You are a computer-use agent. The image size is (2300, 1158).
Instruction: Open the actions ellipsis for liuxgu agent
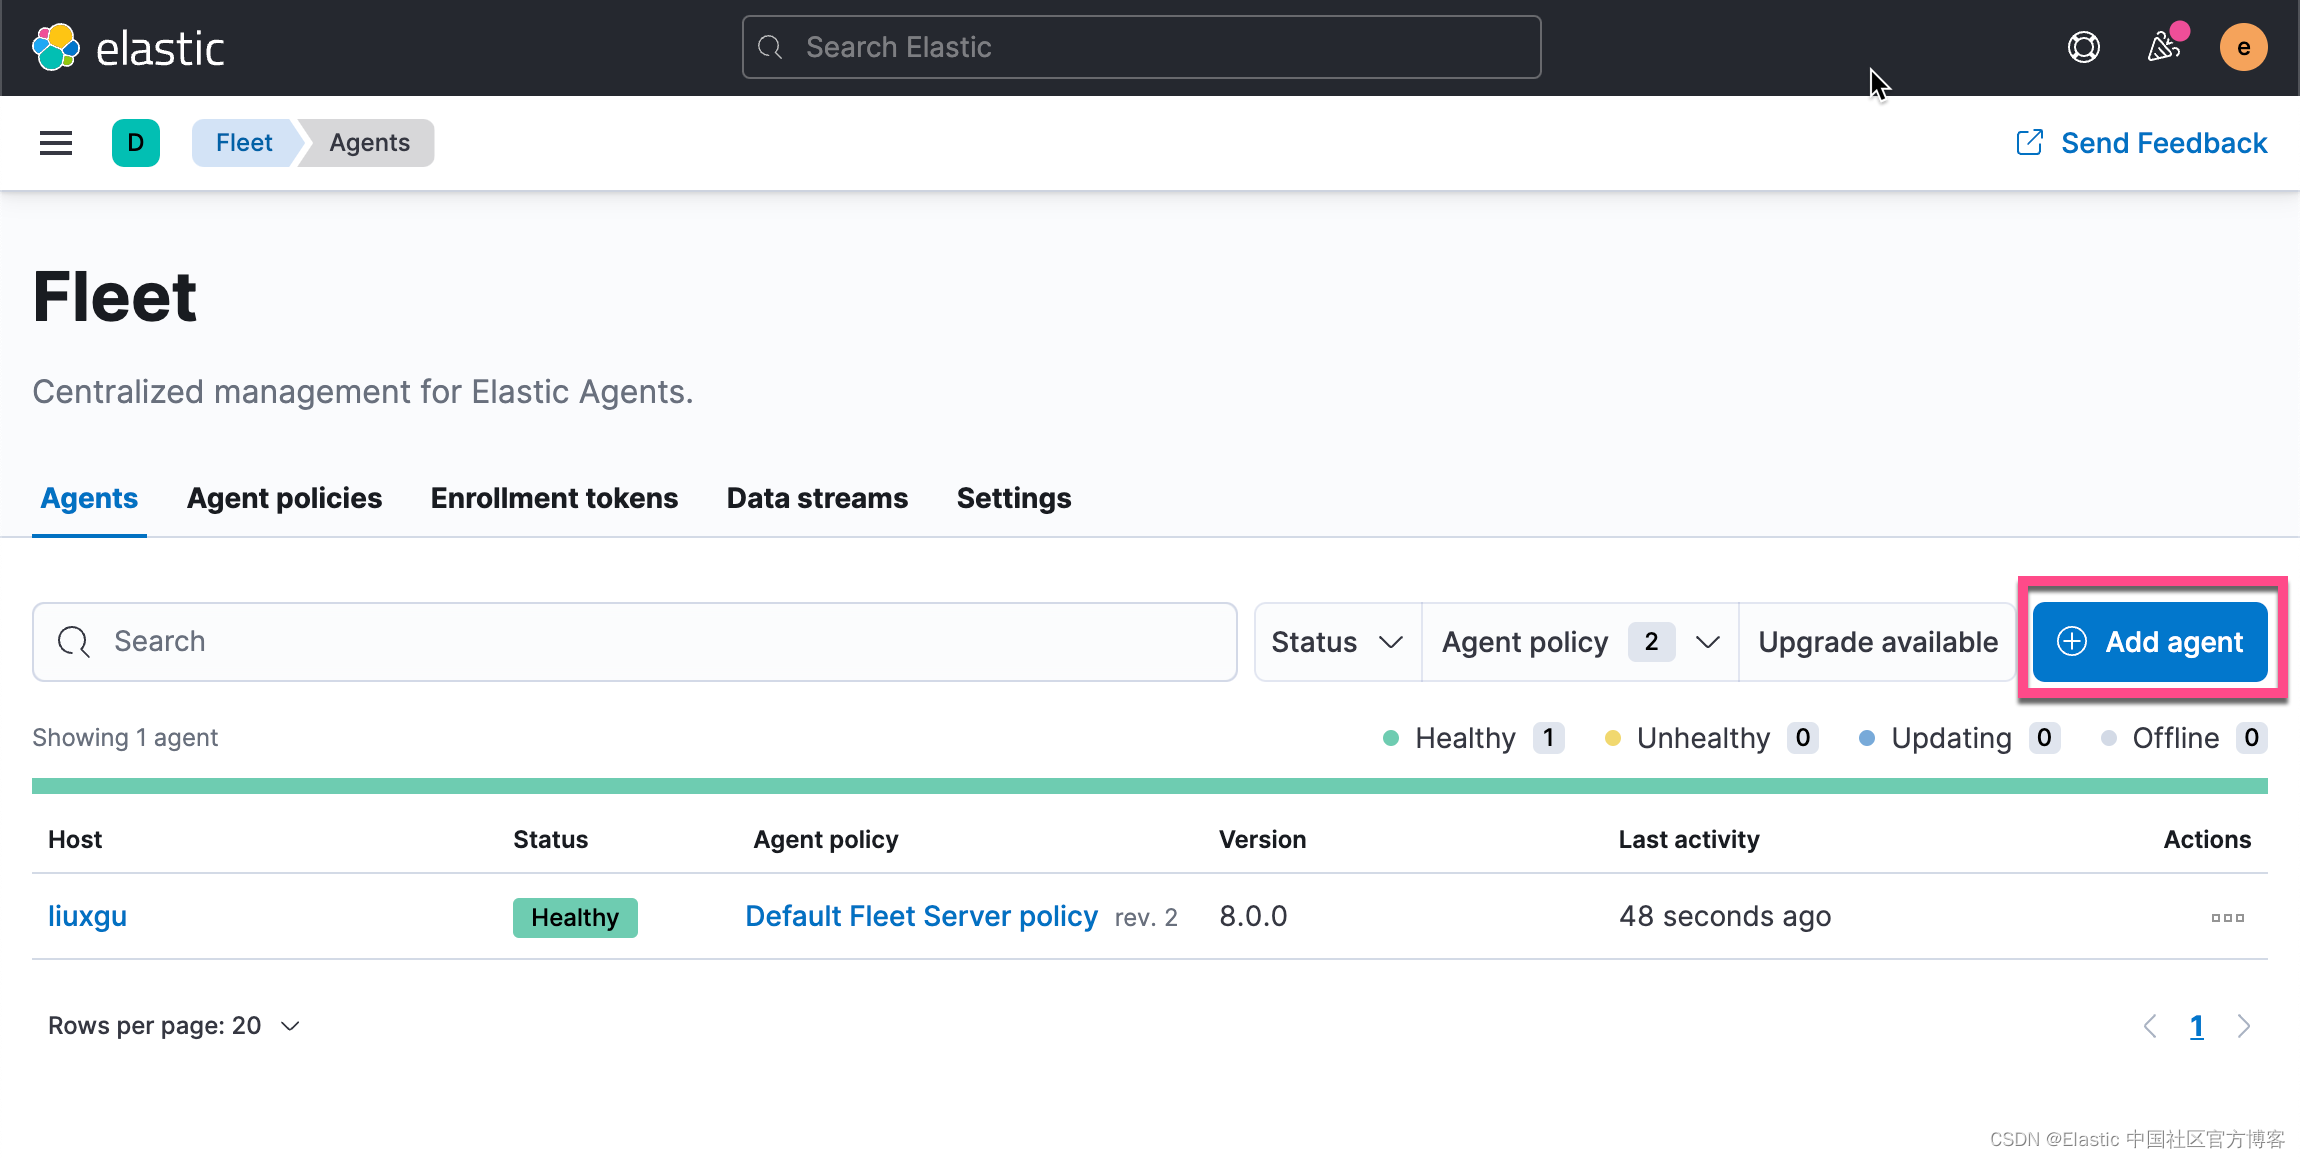[2227, 916]
